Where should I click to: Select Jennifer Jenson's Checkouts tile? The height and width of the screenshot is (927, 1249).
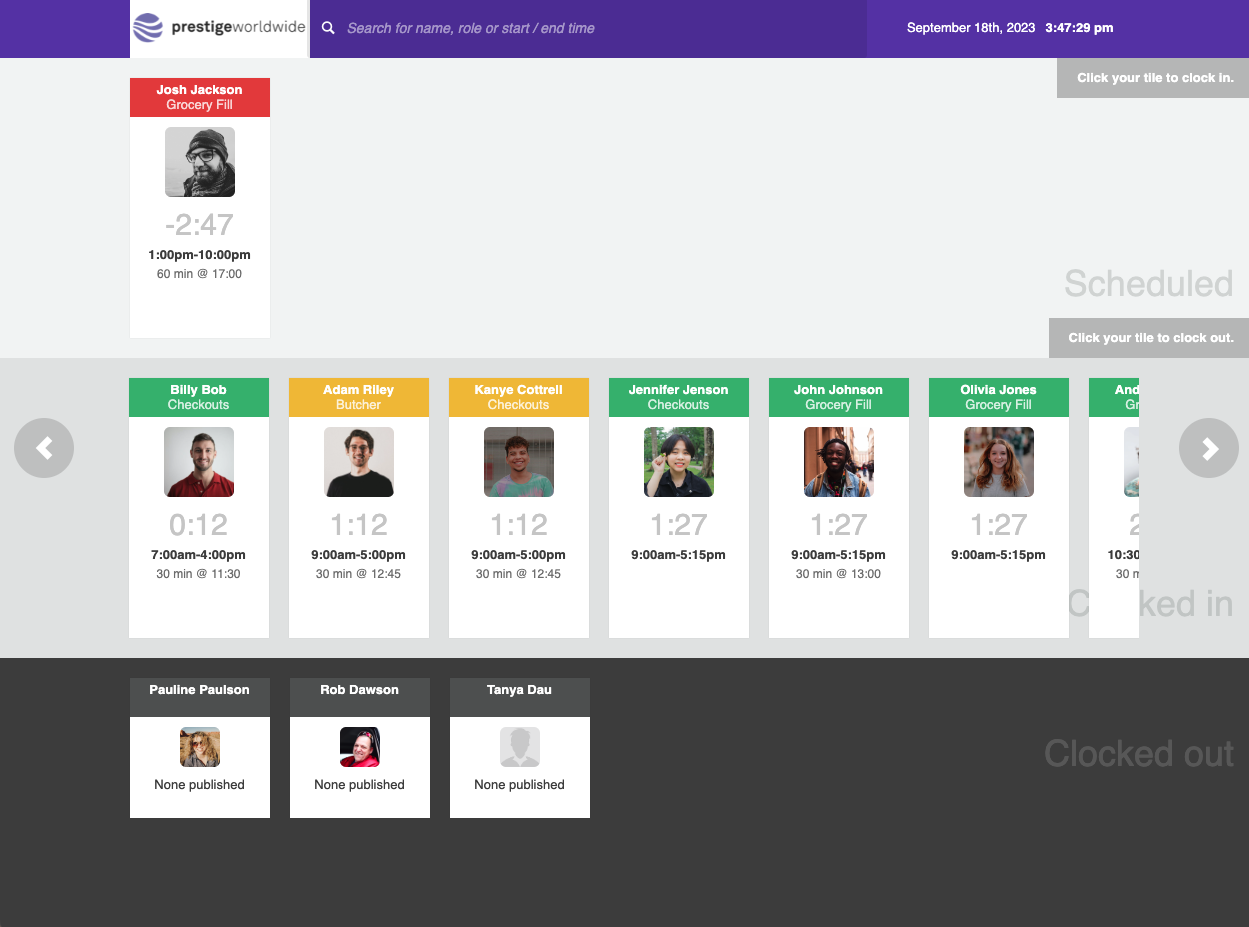[679, 508]
